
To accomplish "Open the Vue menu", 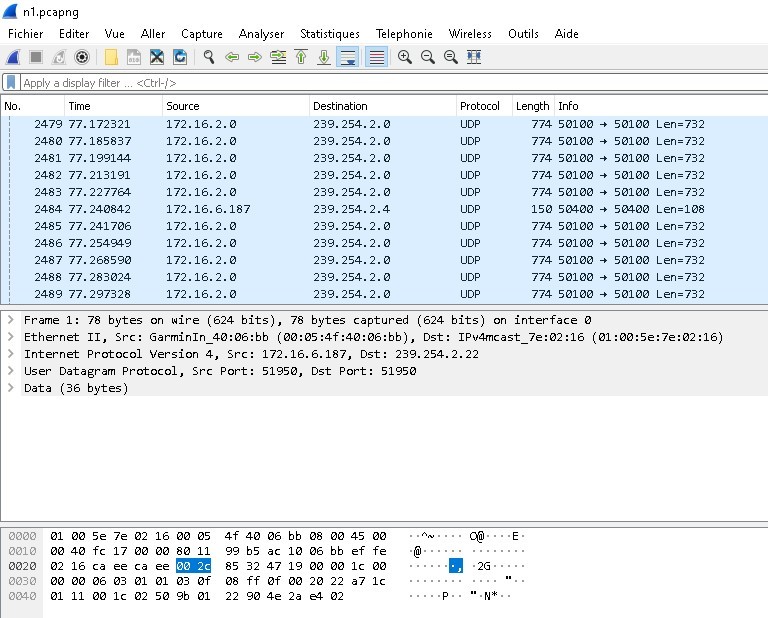I will pyautogui.click(x=115, y=34).
